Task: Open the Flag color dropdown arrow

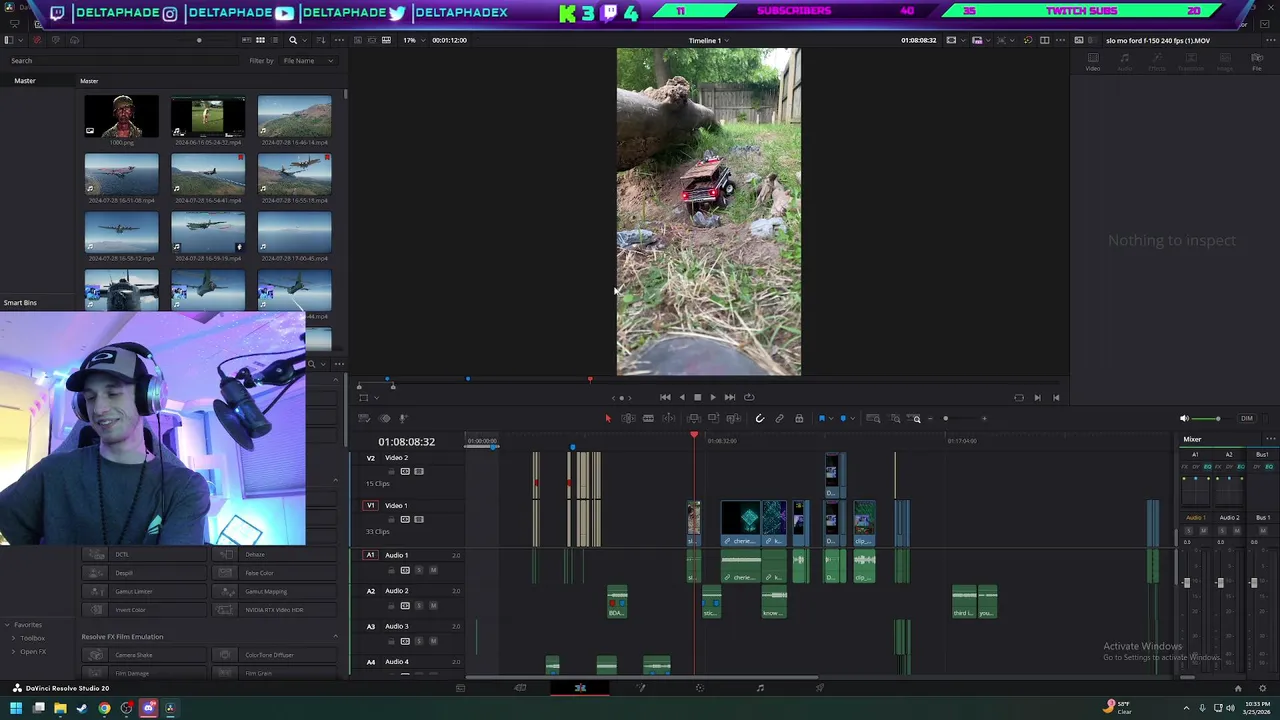Action: (x=830, y=418)
